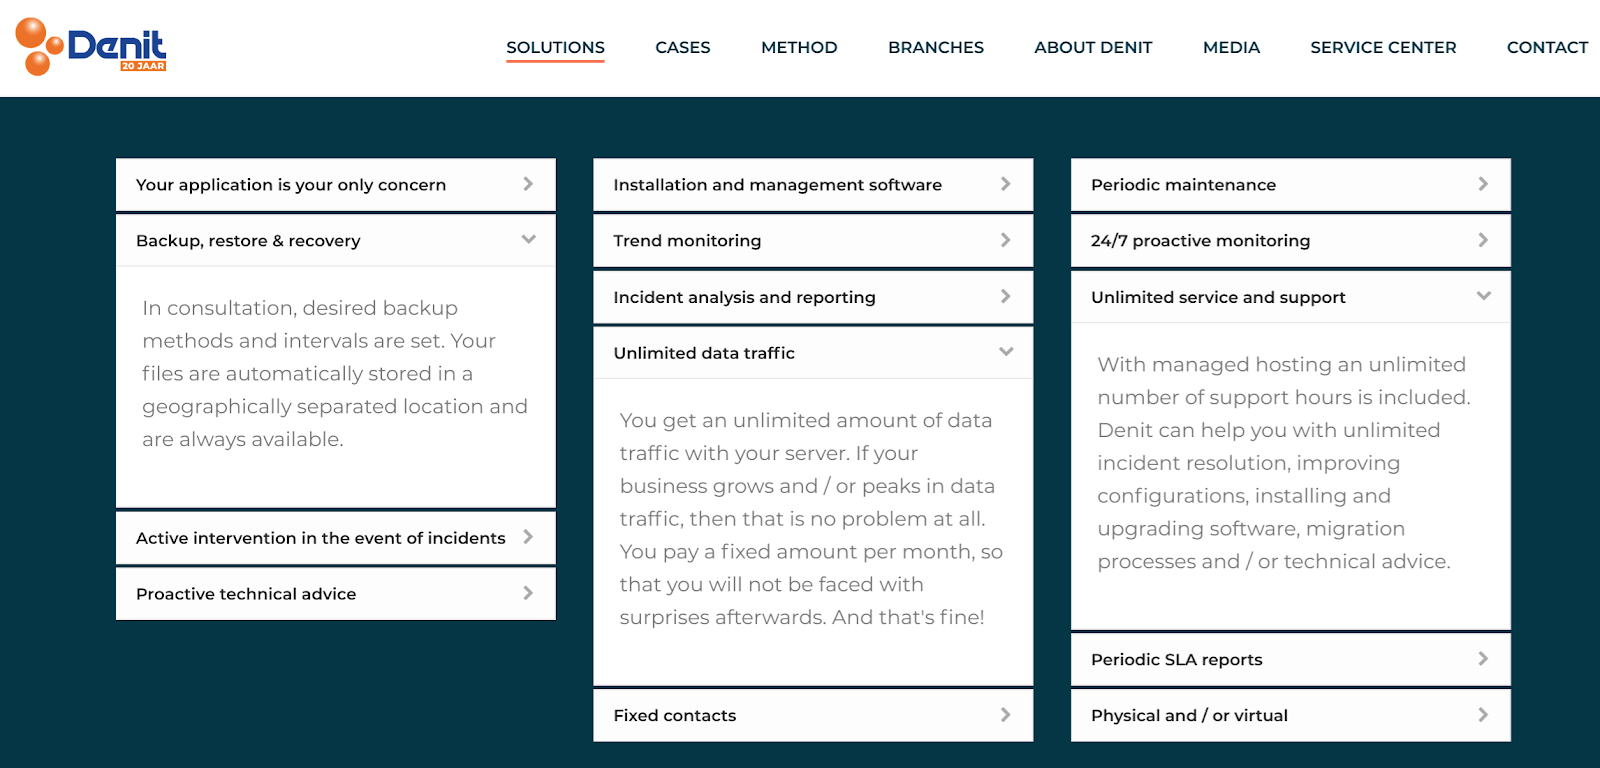Expand 'Installation and management software'
The height and width of the screenshot is (768, 1600).
click(x=813, y=185)
